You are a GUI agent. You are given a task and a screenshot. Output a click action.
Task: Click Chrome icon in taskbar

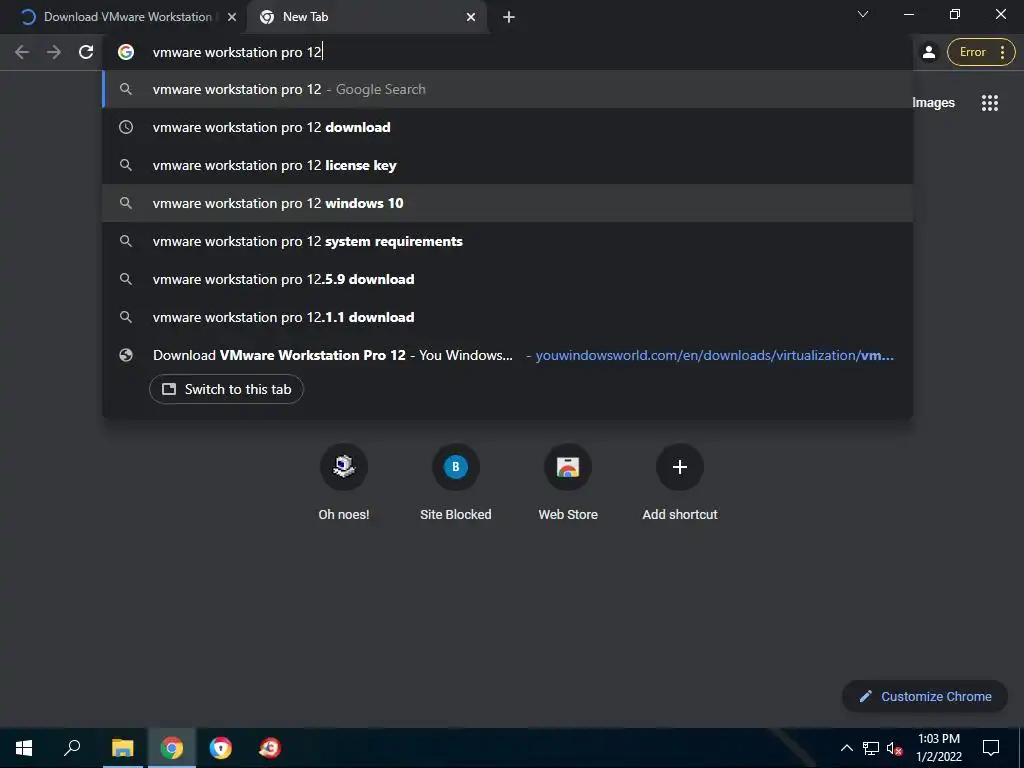point(172,748)
